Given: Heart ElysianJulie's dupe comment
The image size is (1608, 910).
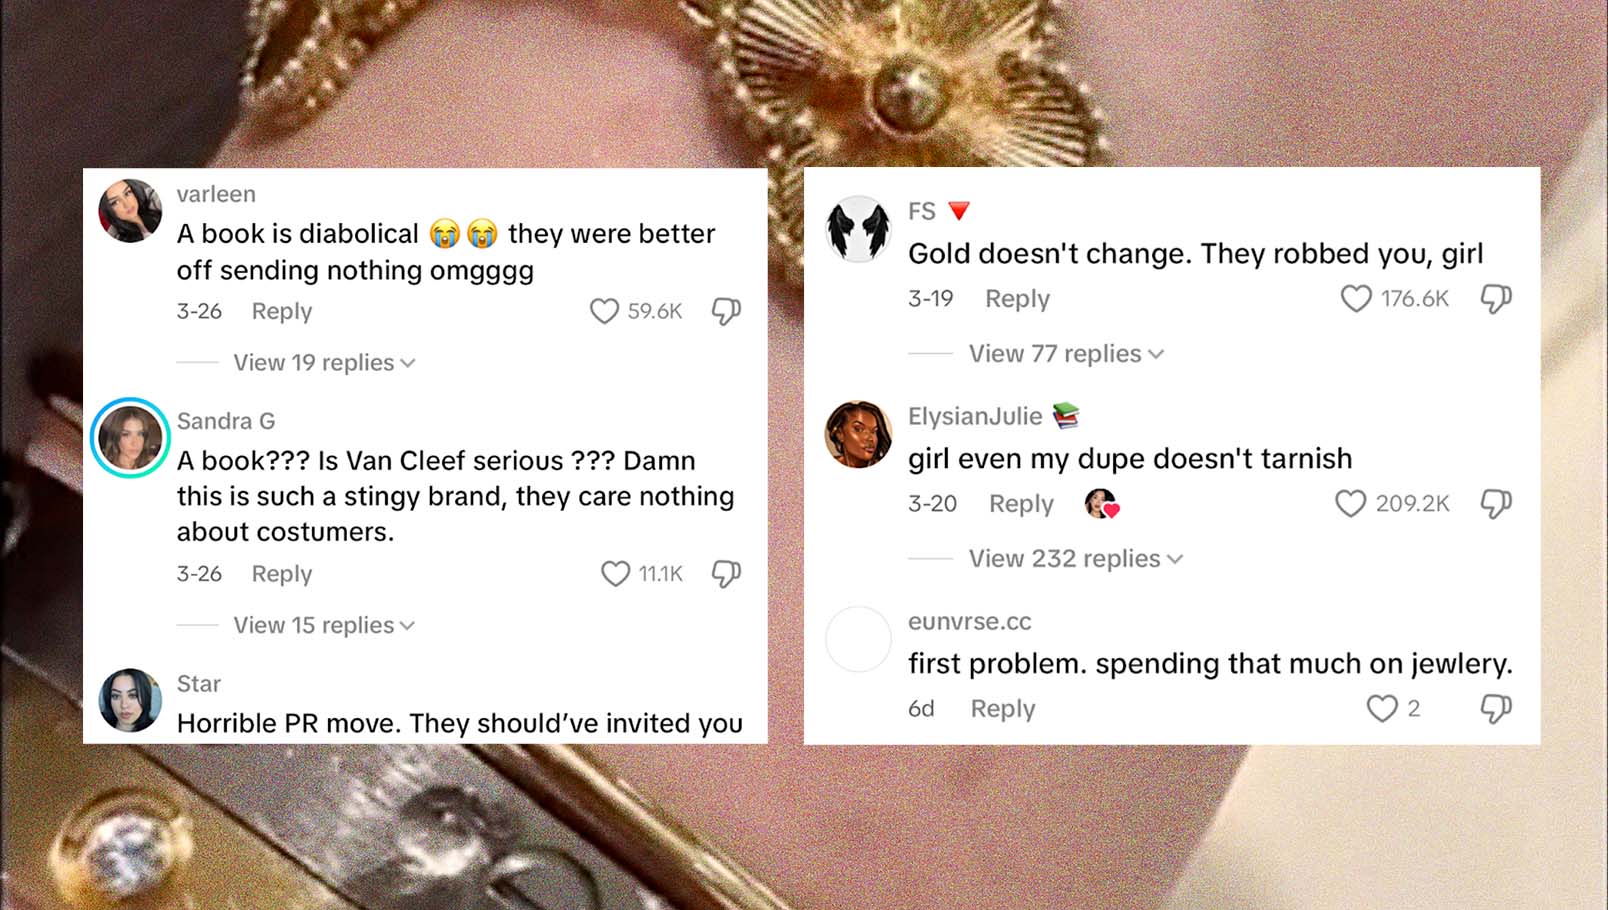Looking at the screenshot, I should pos(1350,503).
